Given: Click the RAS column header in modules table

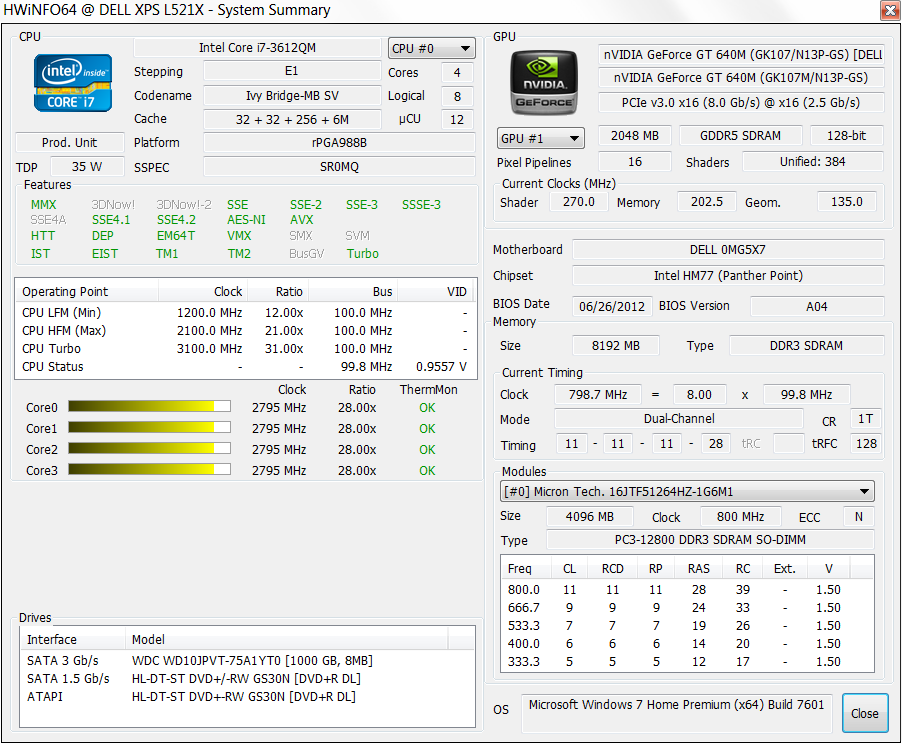Looking at the screenshot, I should tap(699, 569).
